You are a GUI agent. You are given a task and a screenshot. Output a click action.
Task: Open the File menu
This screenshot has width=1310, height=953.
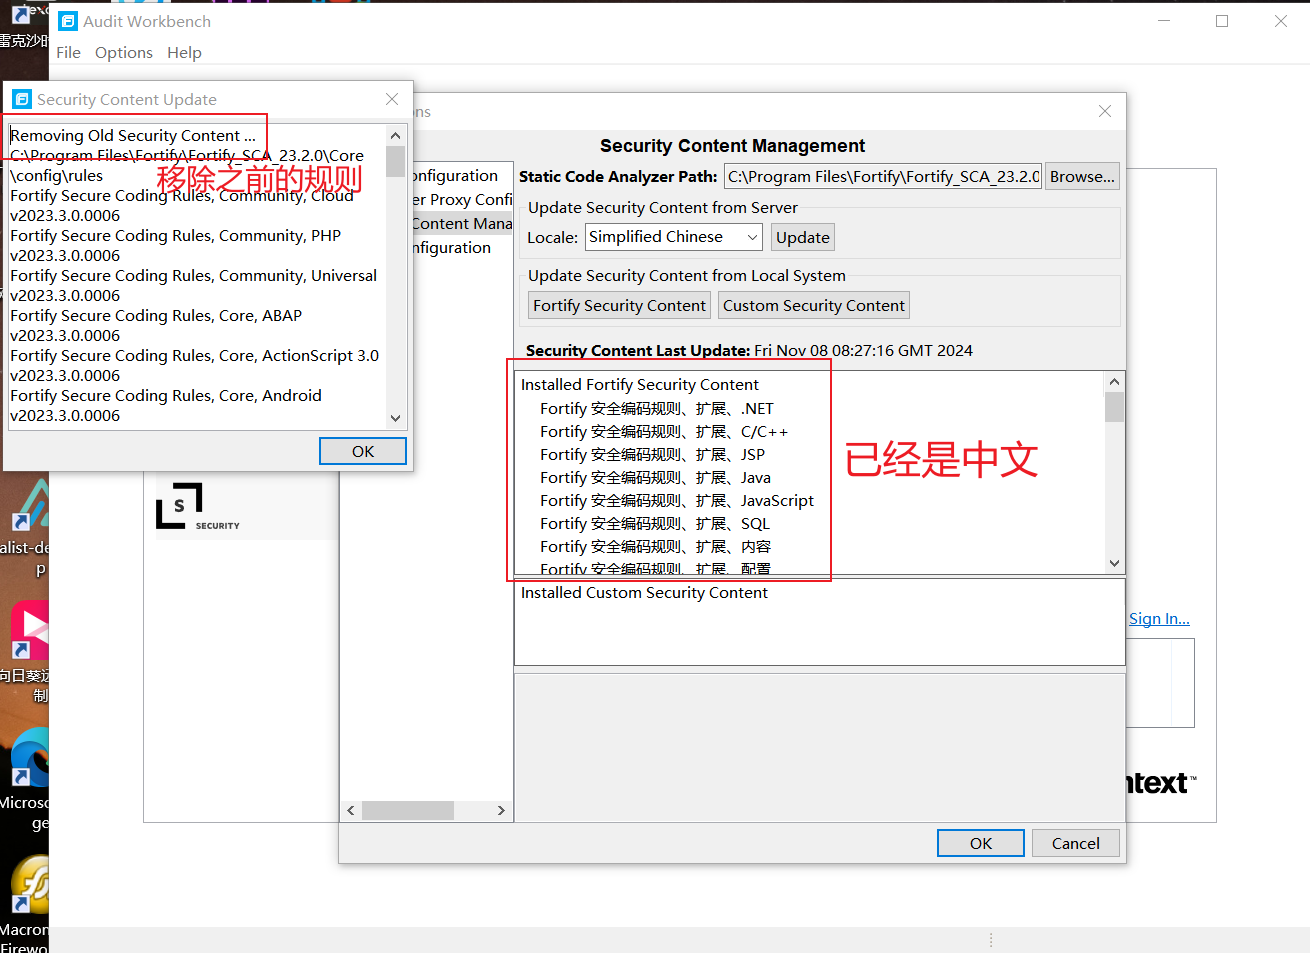(68, 52)
